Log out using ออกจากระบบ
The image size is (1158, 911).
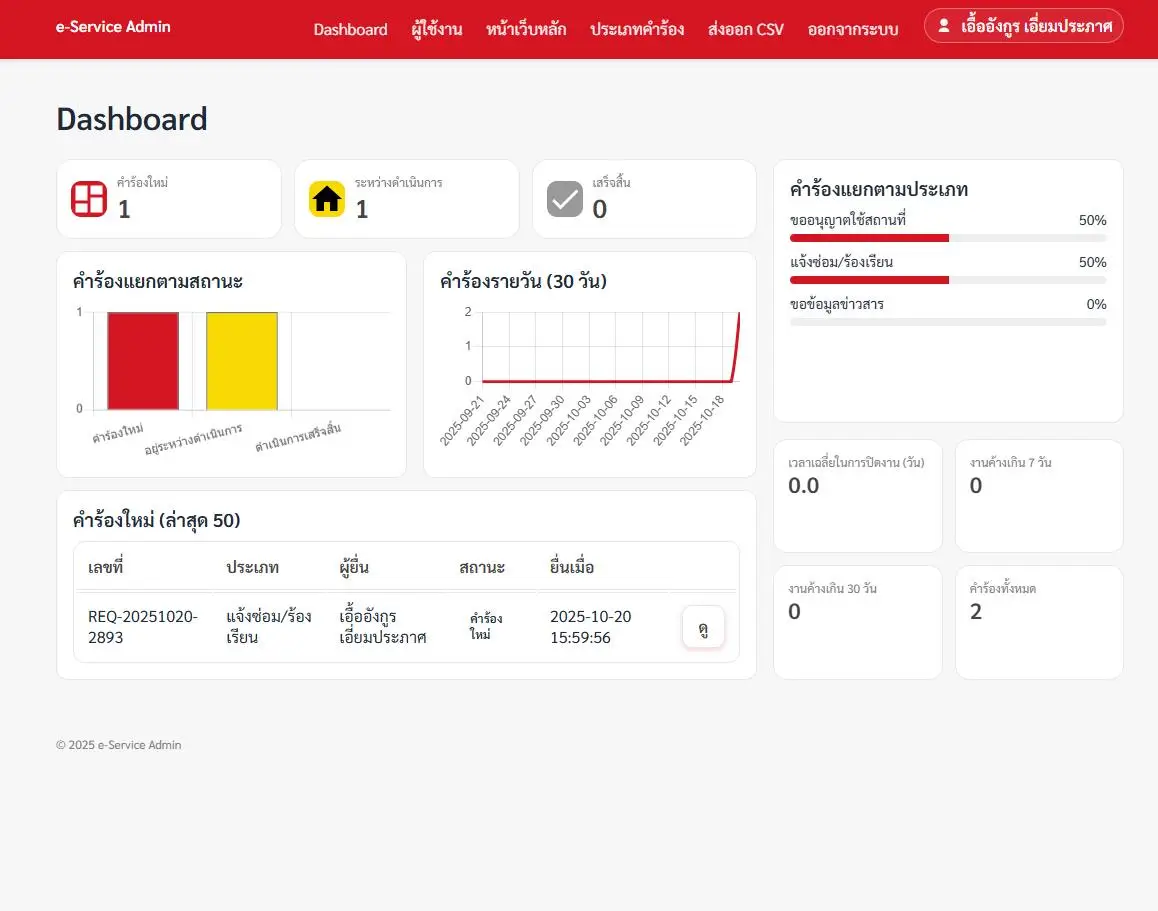point(853,29)
